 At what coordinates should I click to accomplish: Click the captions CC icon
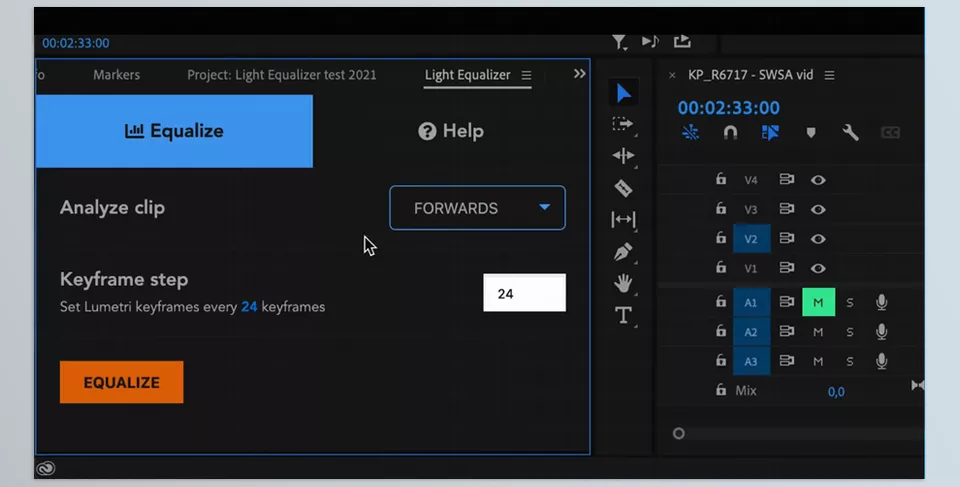890,132
